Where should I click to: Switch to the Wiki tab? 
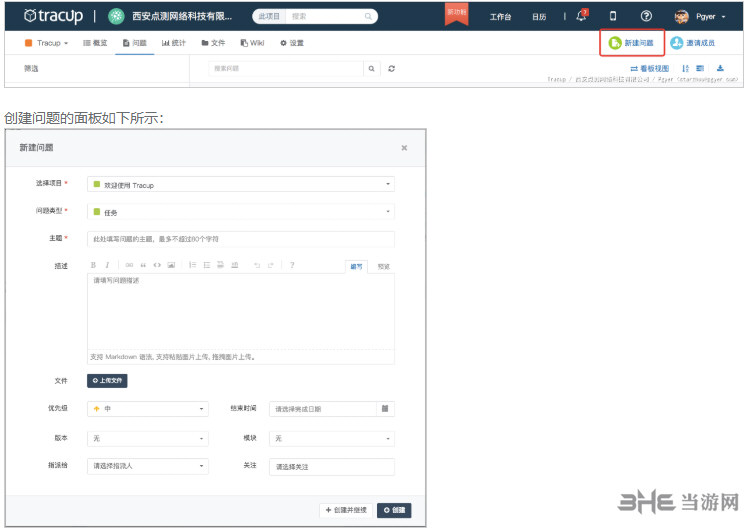click(x=252, y=43)
